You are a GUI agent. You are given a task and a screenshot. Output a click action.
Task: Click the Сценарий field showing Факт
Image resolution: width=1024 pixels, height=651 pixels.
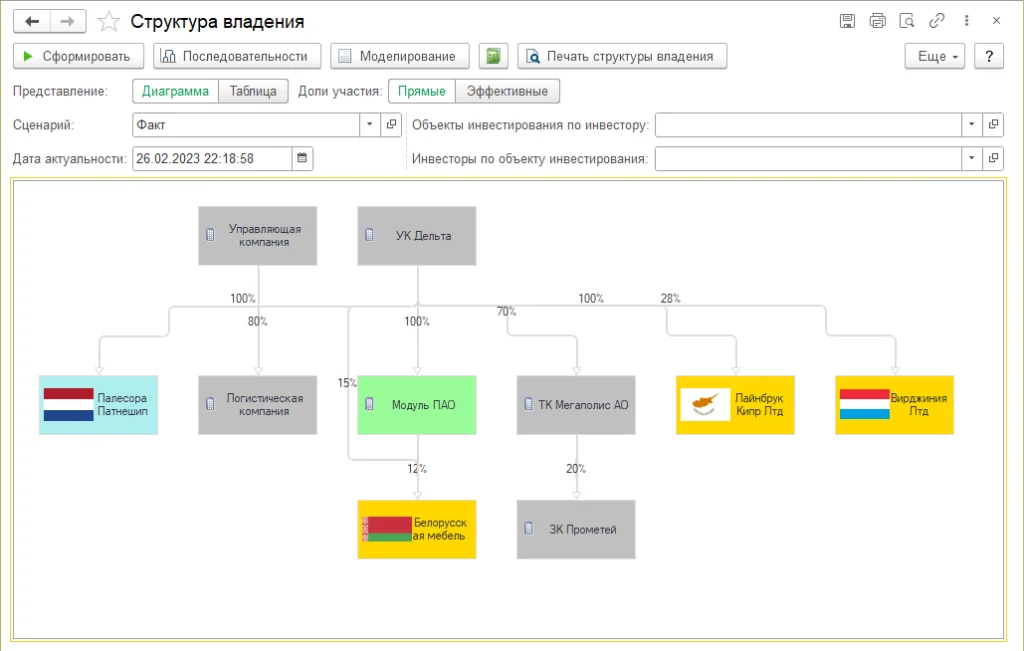point(246,125)
